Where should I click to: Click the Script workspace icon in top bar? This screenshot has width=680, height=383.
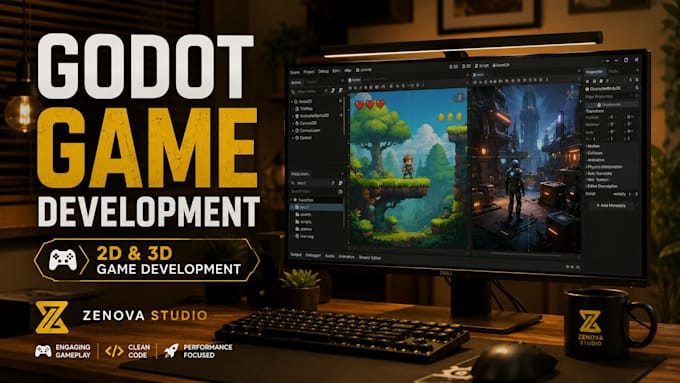point(476,65)
